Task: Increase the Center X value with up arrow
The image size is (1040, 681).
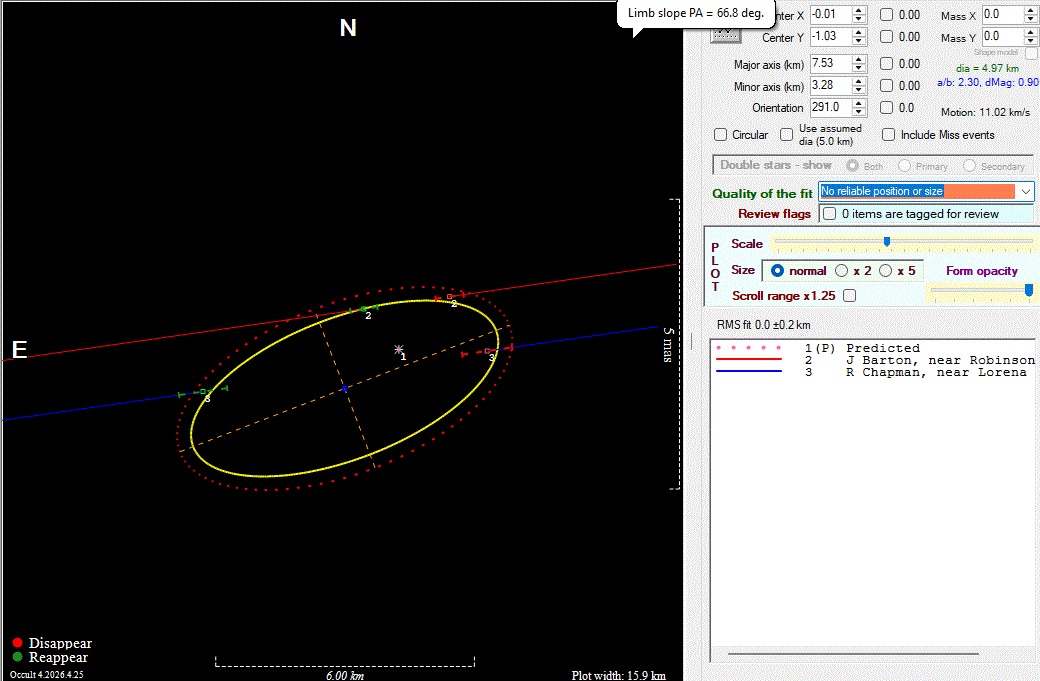Action: coord(859,11)
